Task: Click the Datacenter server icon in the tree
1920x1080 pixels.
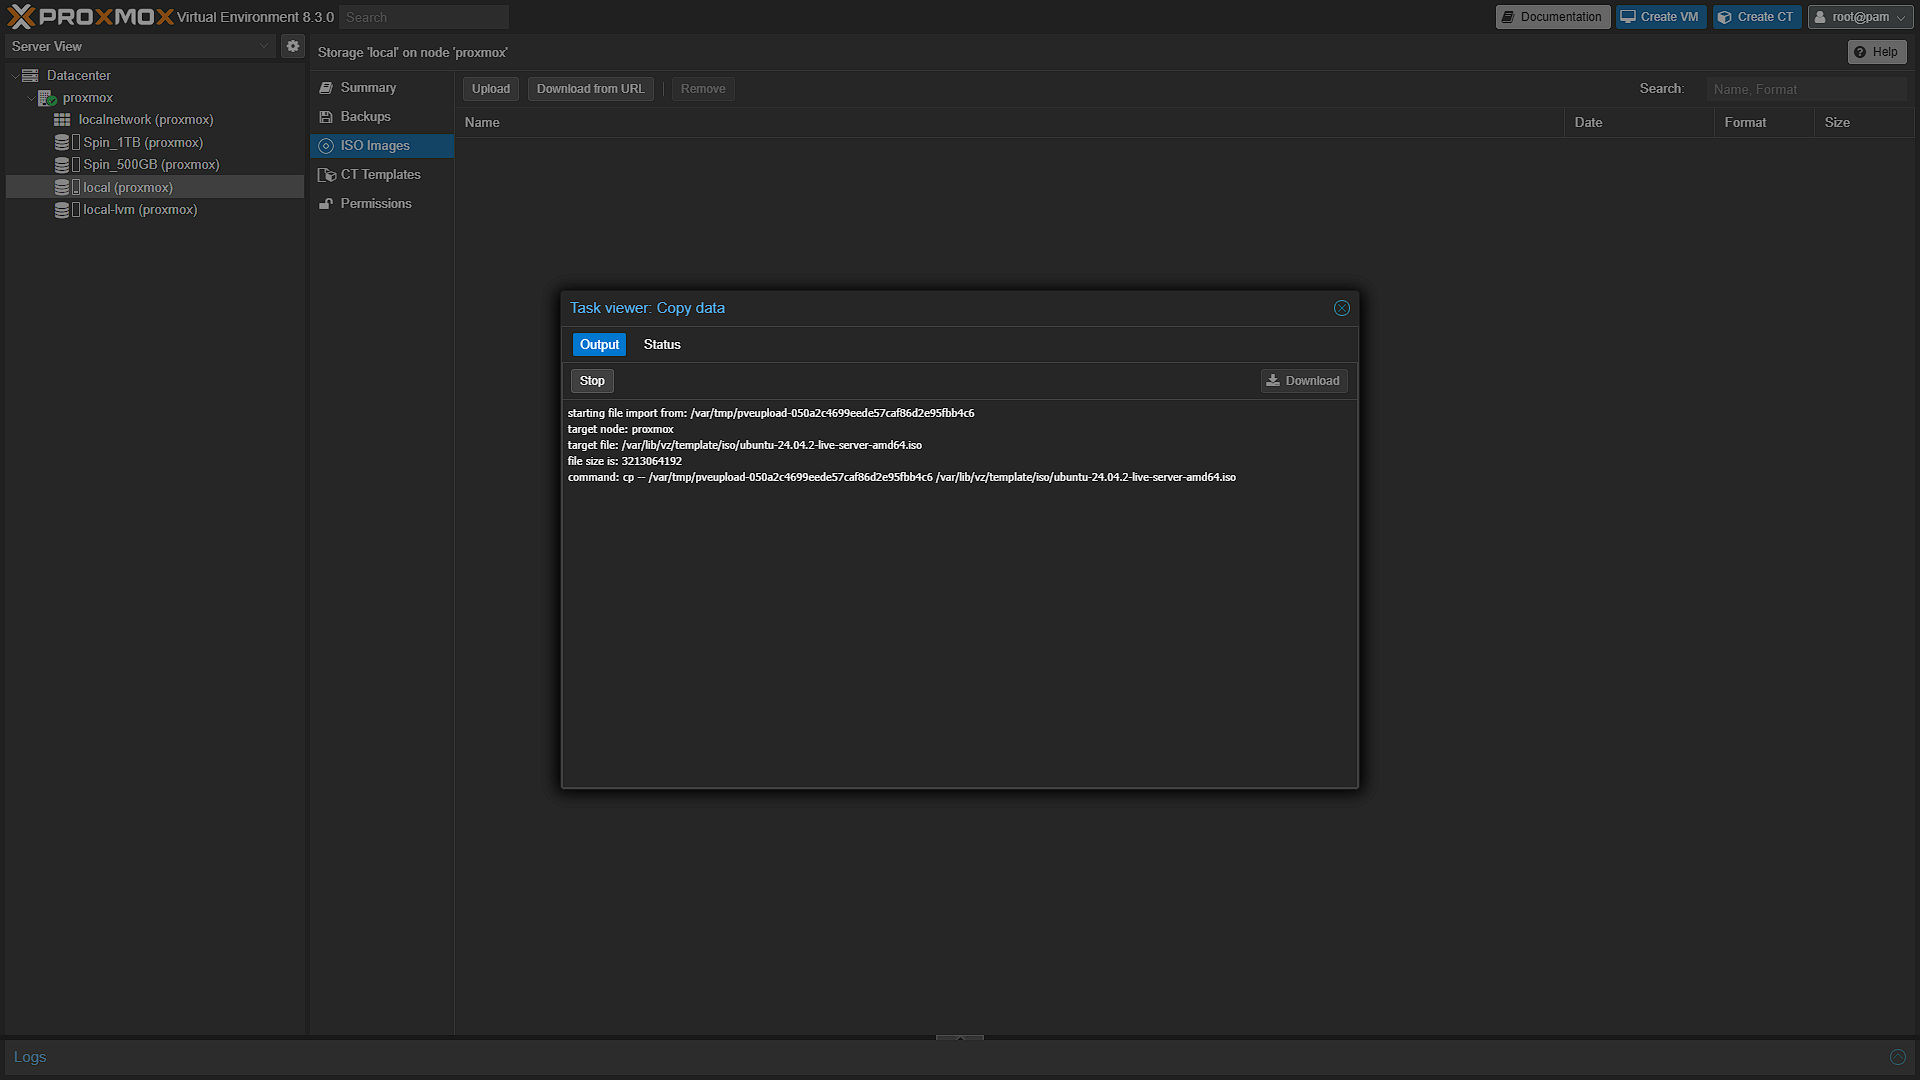Action: tap(30, 75)
